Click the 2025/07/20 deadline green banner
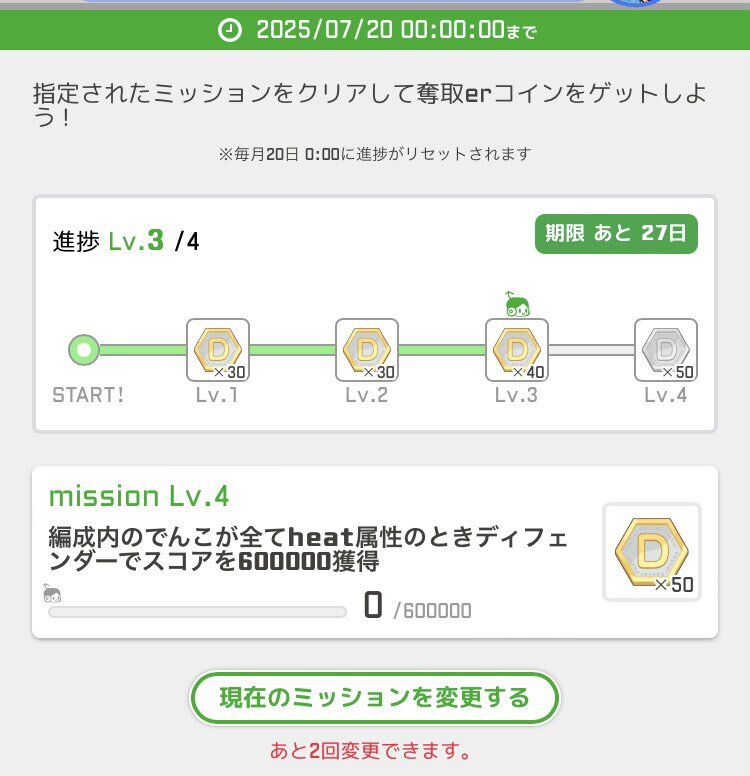The height and width of the screenshot is (776, 750). point(375,30)
